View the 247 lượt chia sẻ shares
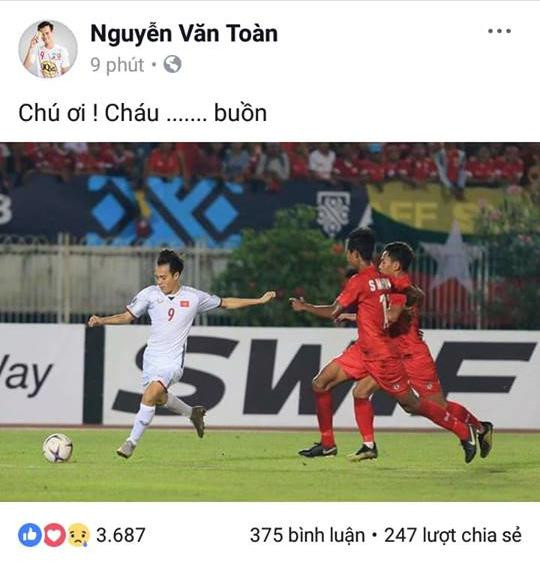Image resolution: width=540 pixels, height=562 pixels. click(453, 535)
